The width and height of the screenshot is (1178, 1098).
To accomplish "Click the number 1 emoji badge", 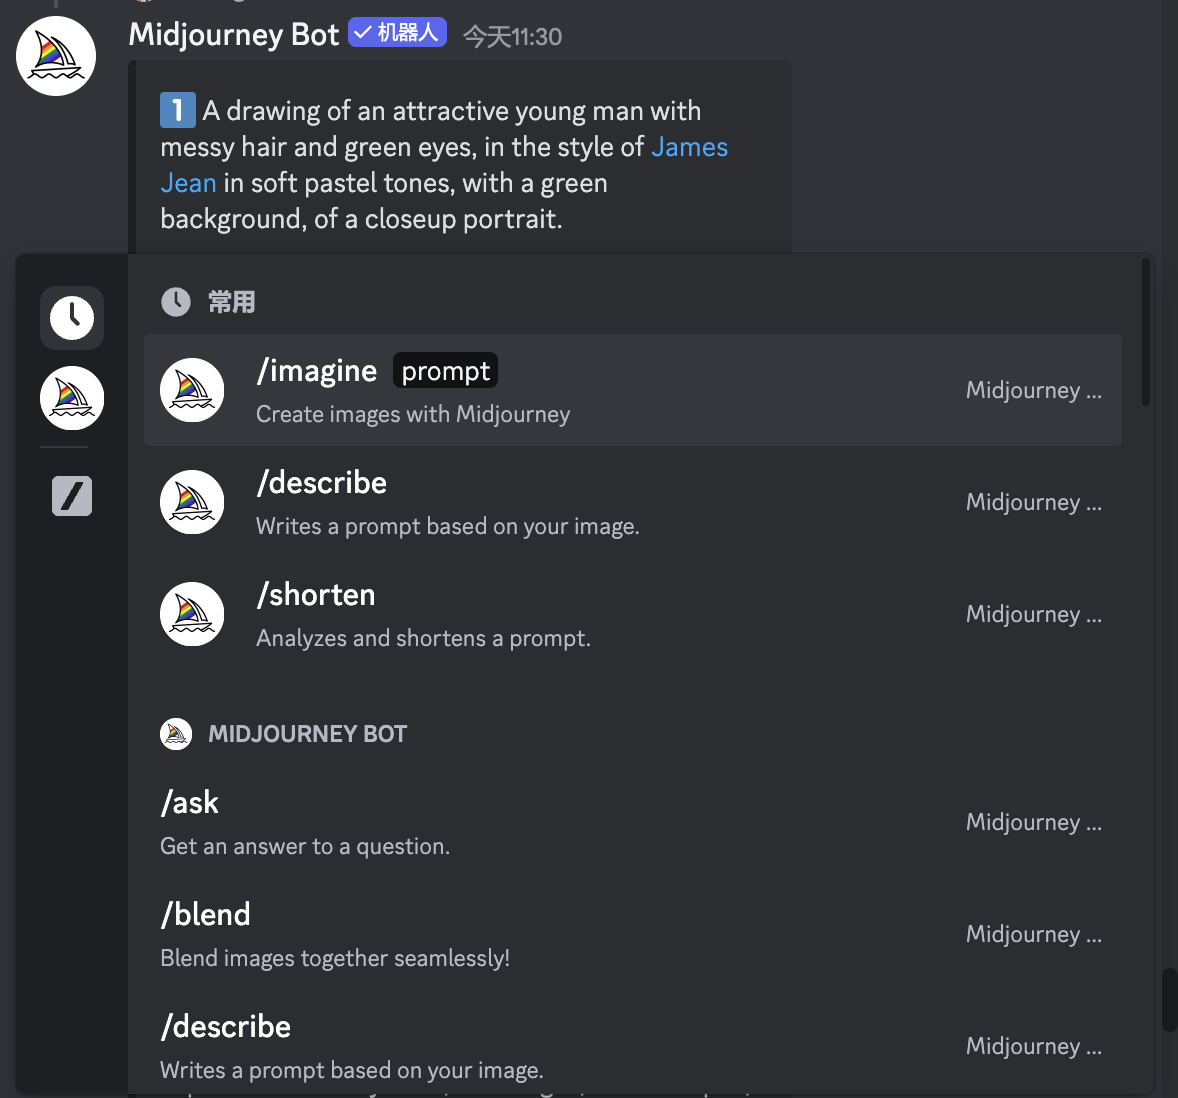I will (x=178, y=110).
